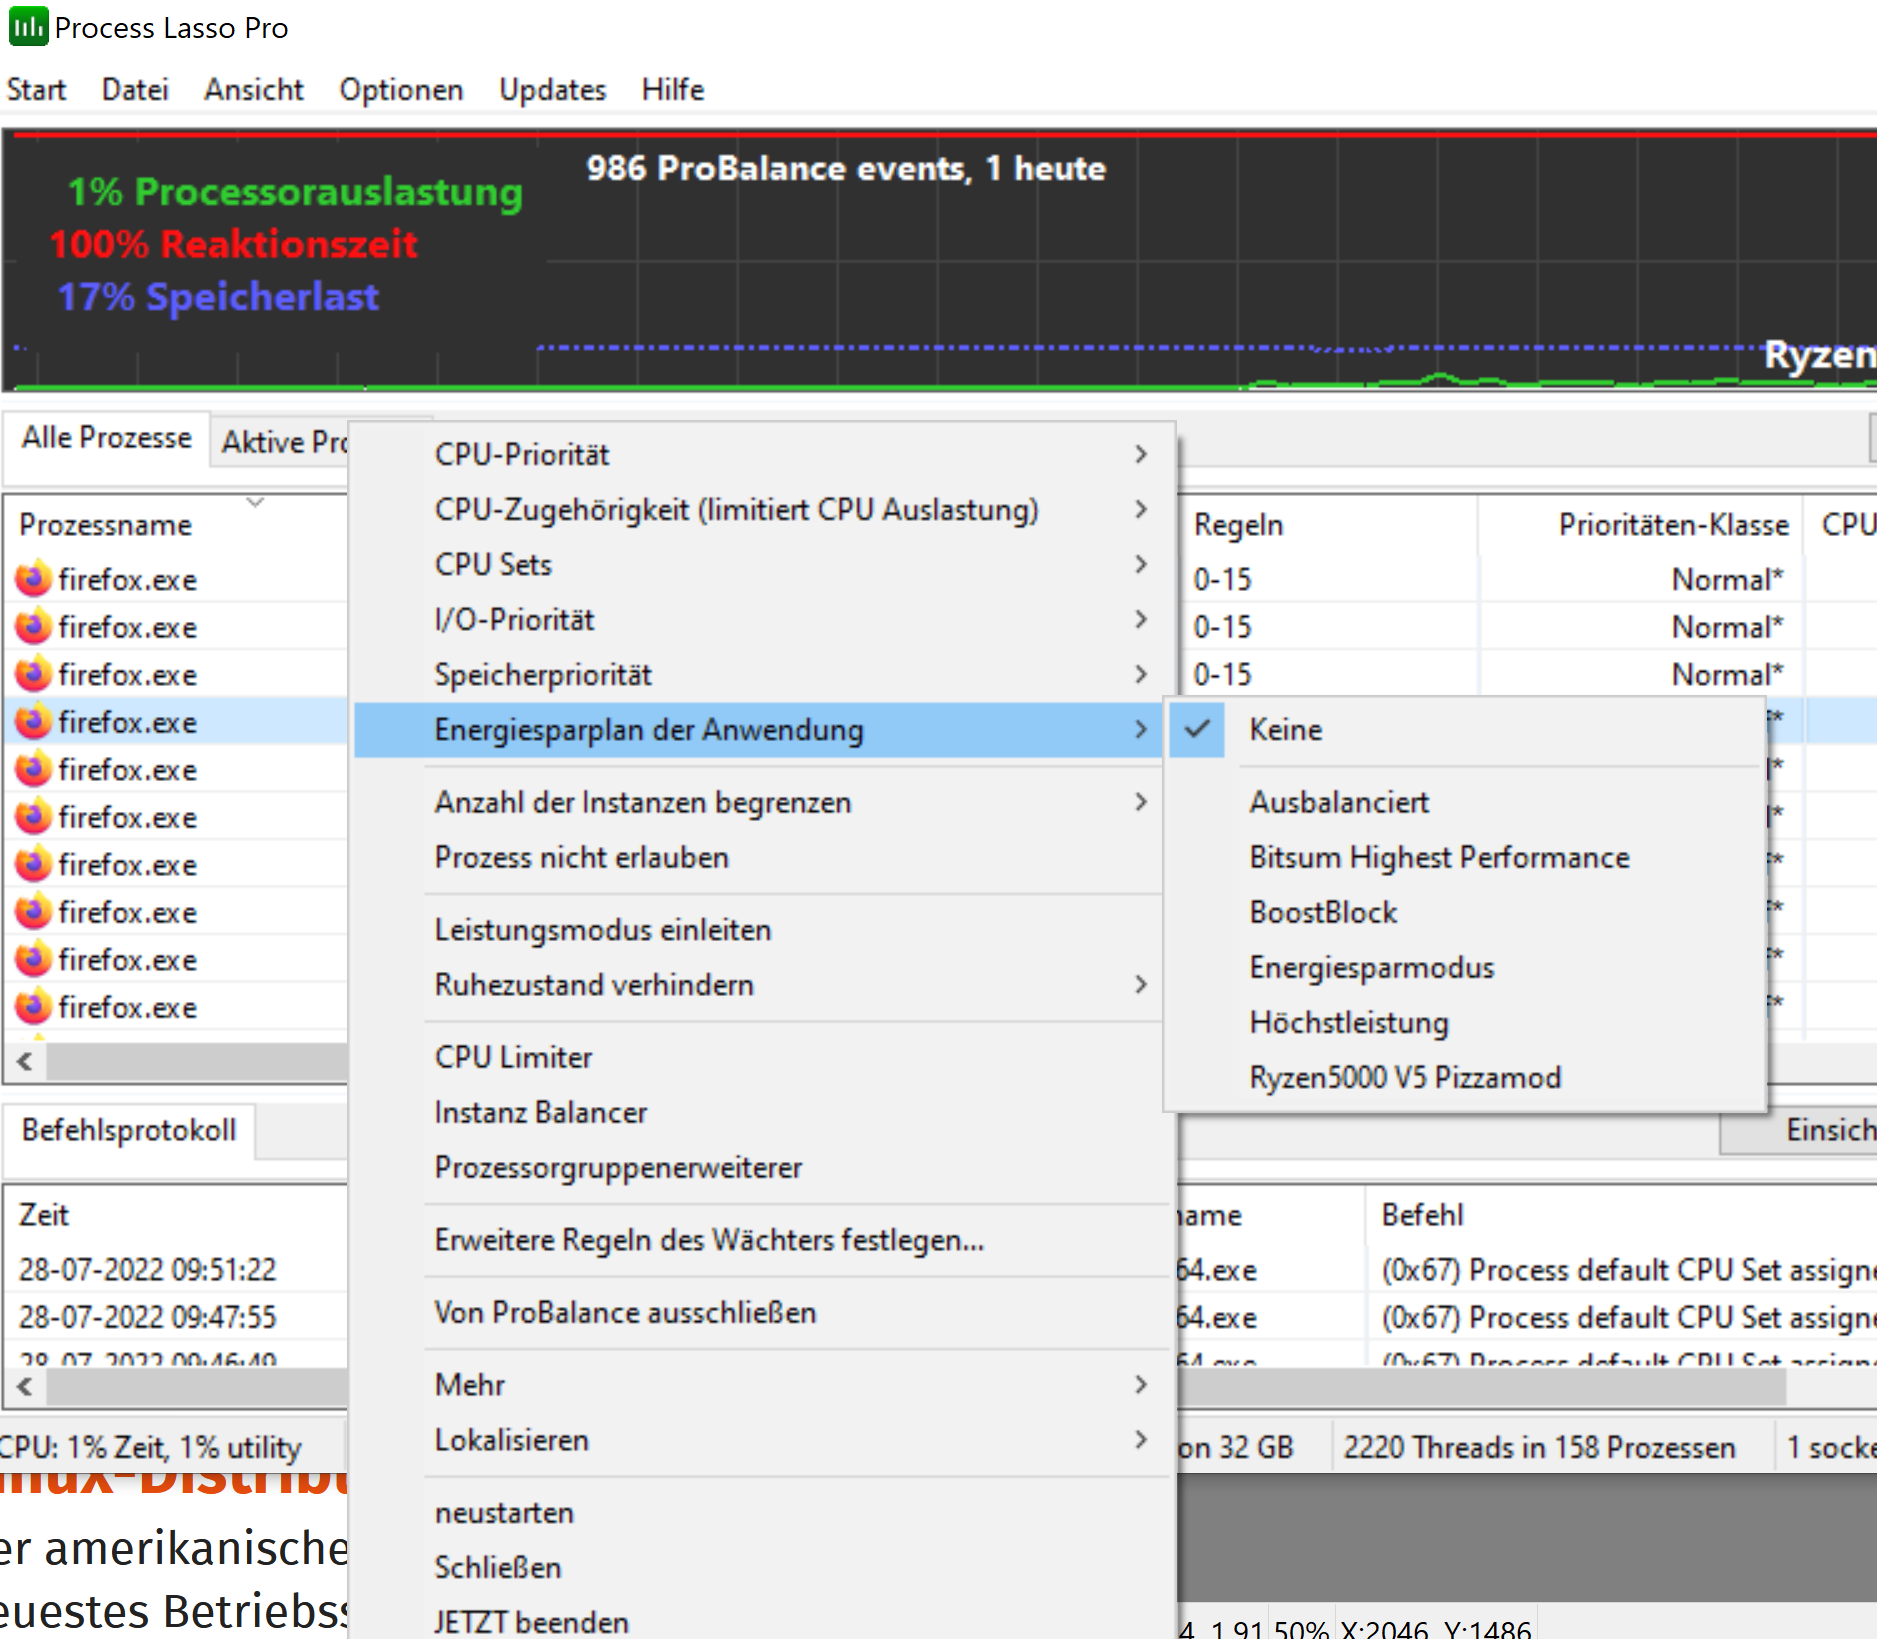Open the CPU Limiter entry

click(760, 1057)
